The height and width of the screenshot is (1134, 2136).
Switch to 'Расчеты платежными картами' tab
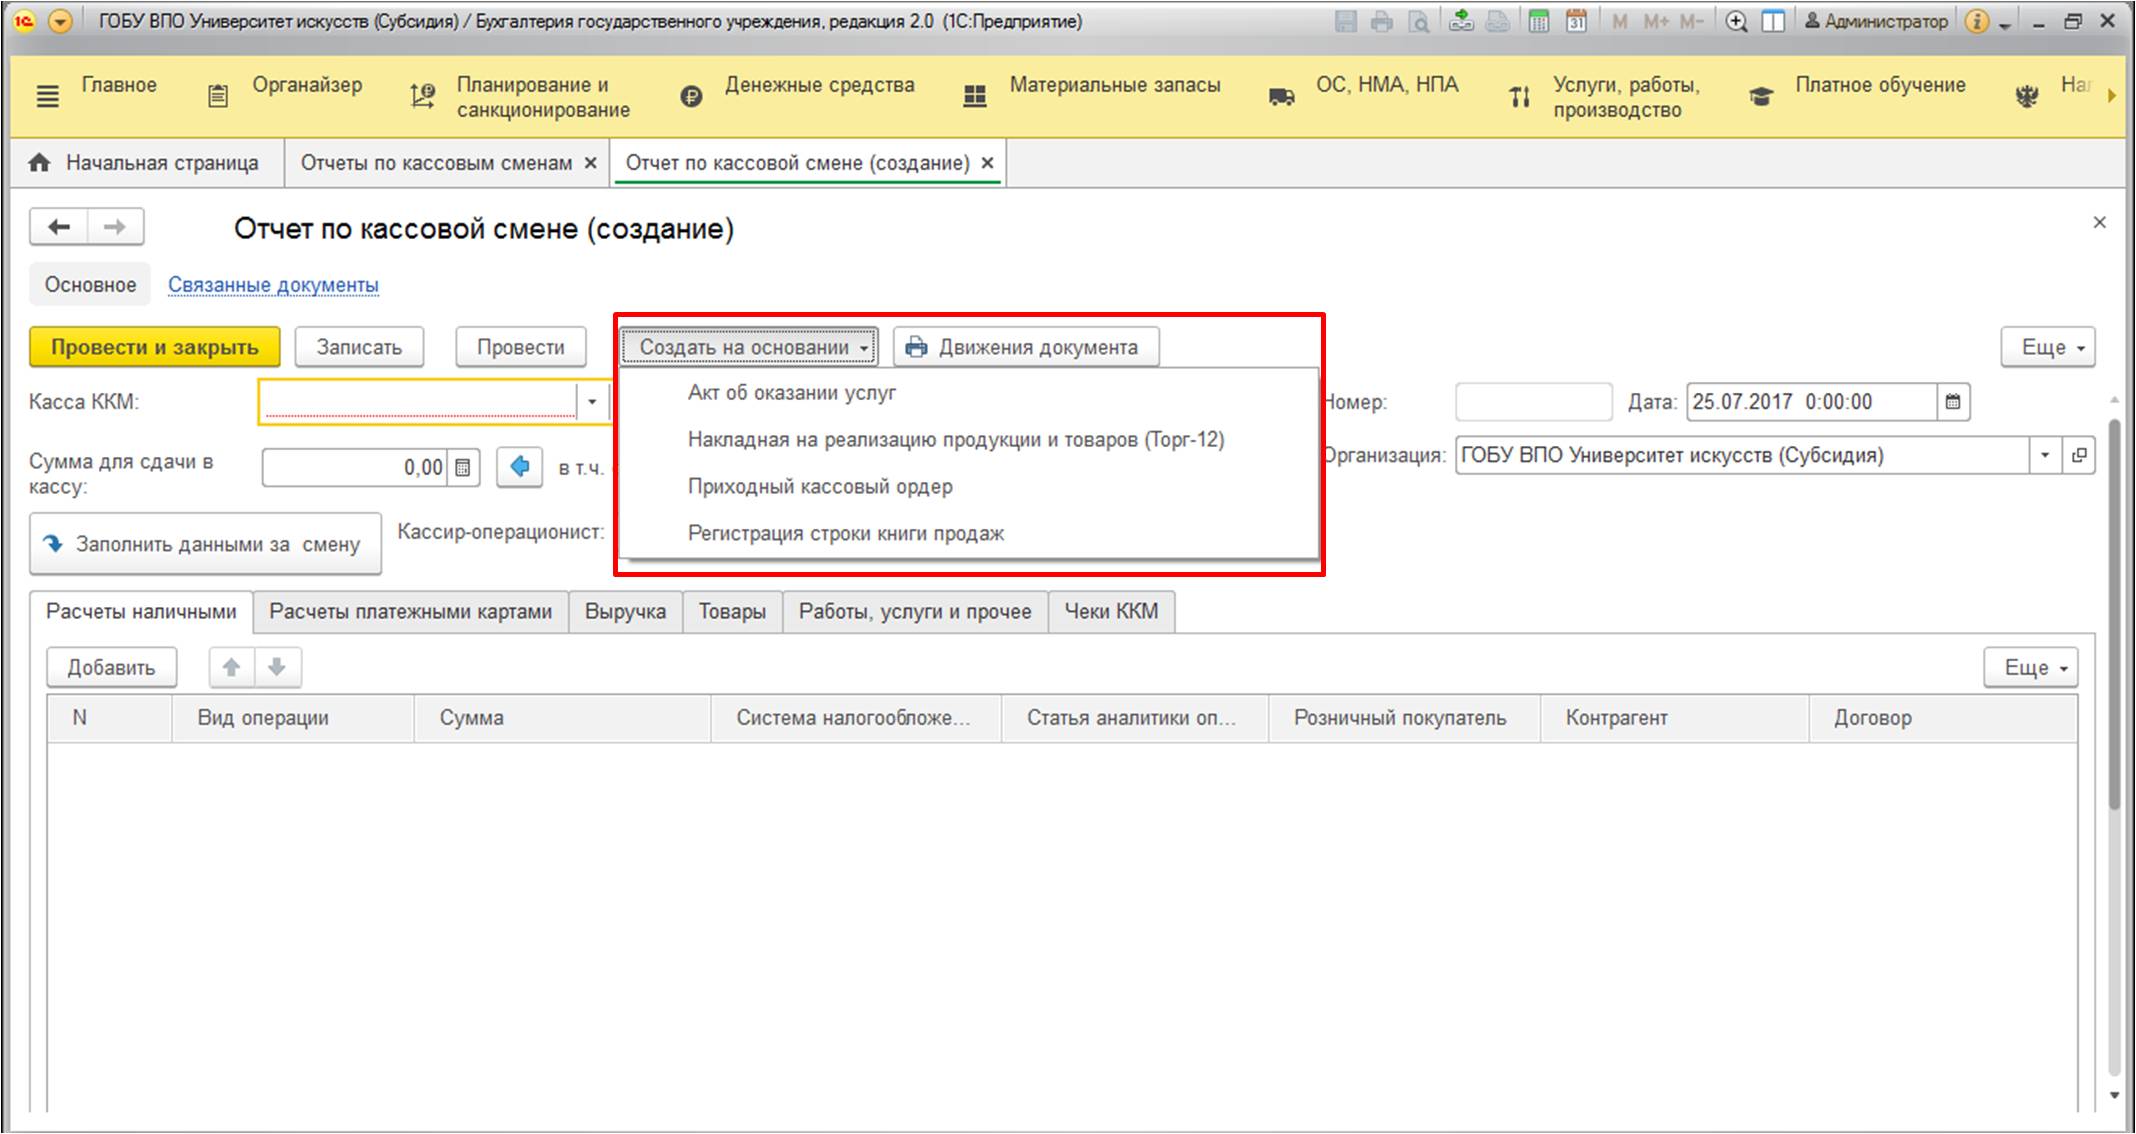(427, 610)
